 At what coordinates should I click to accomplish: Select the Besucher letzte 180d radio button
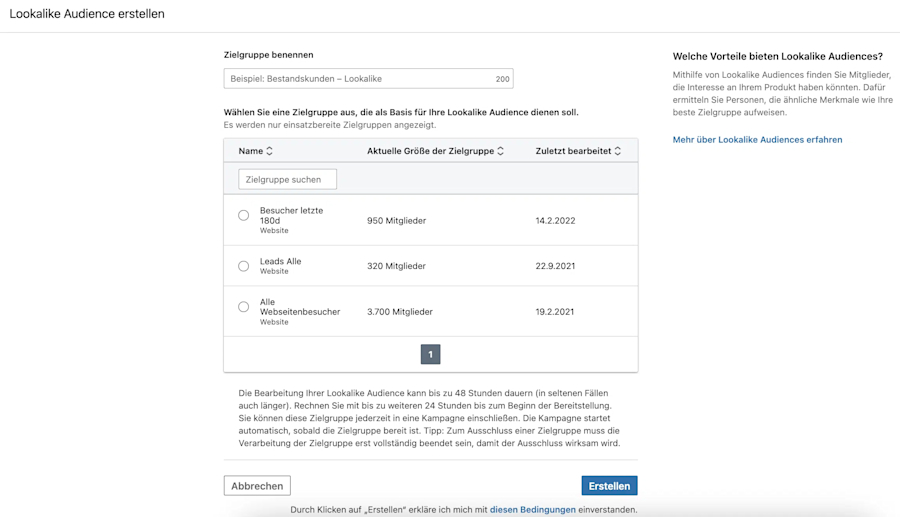tap(243, 215)
